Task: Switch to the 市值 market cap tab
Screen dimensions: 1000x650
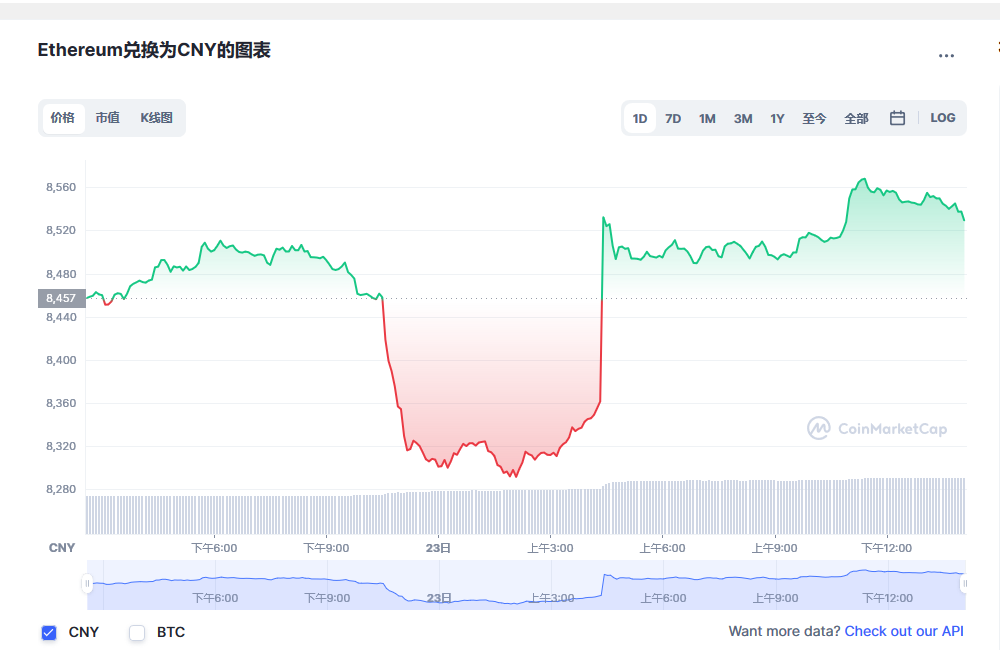Action: click(107, 118)
